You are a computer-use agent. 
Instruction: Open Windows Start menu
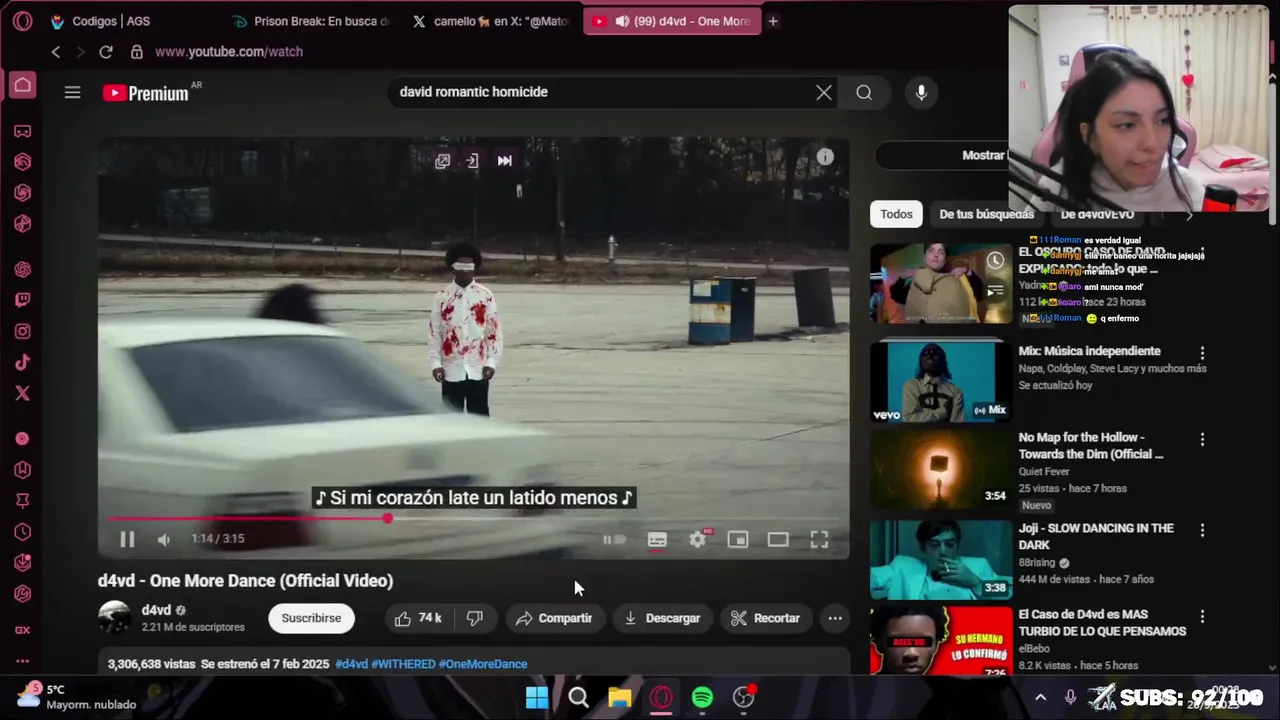click(x=537, y=697)
